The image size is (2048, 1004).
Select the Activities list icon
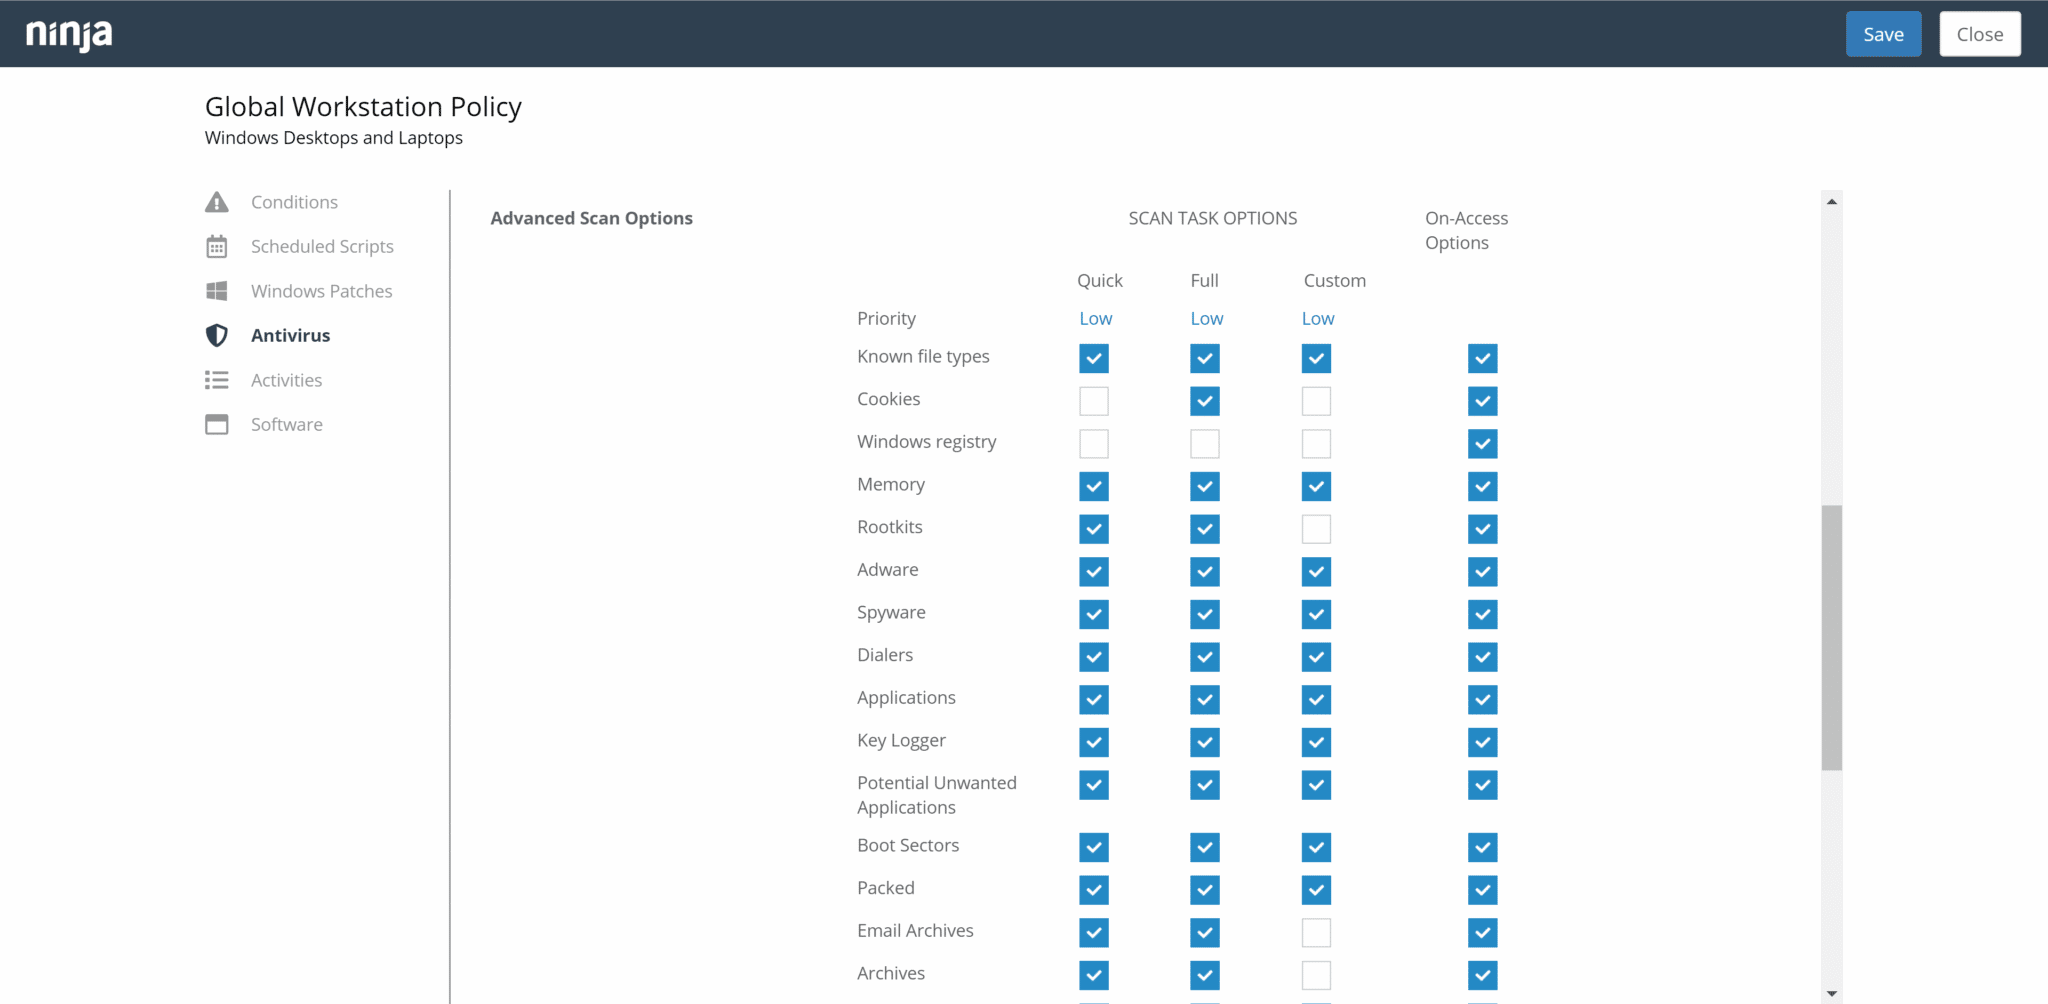pos(216,380)
